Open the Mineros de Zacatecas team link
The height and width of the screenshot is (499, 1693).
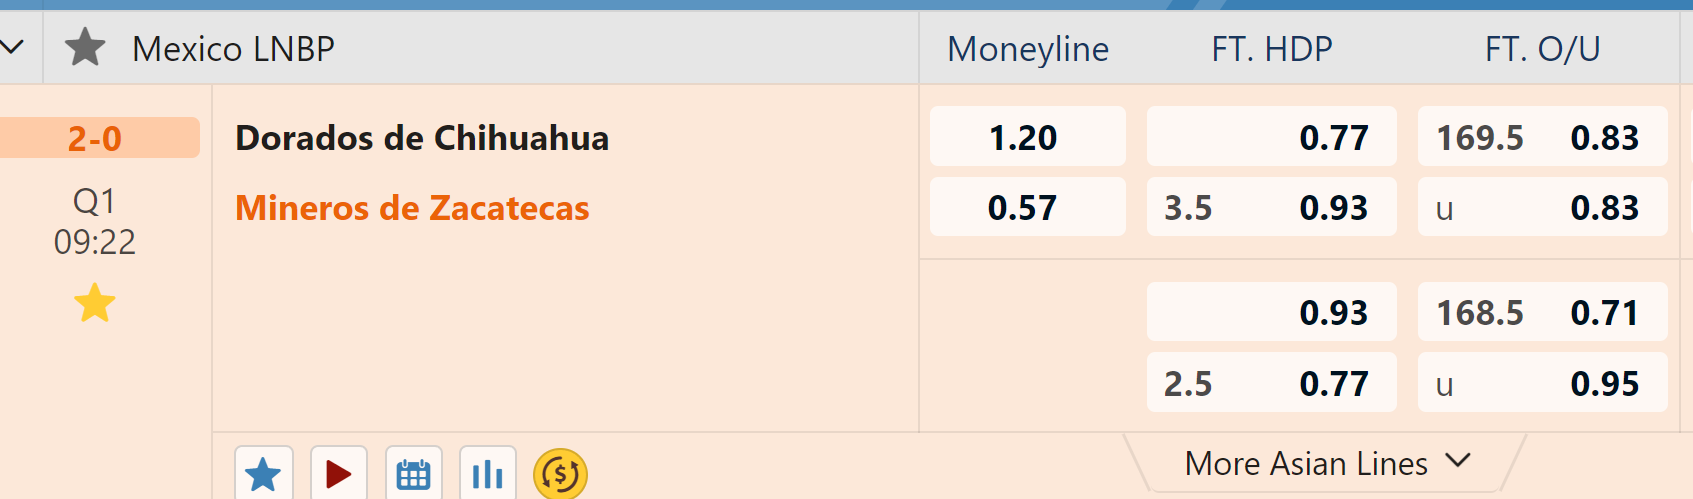[x=412, y=208]
